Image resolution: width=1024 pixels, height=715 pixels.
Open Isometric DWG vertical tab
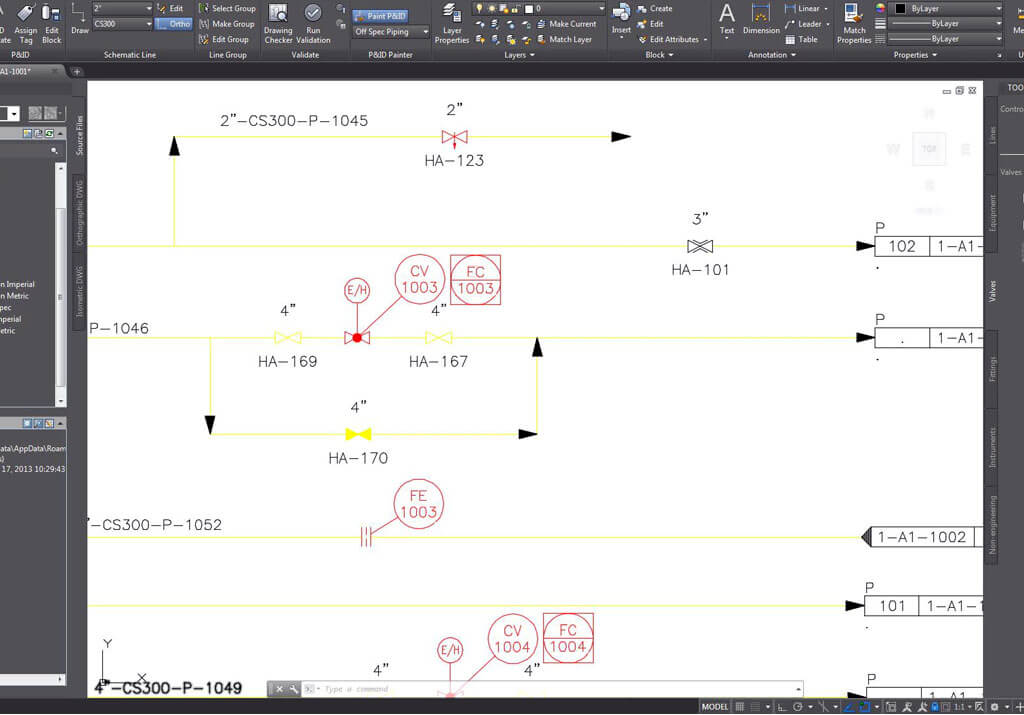[79, 291]
